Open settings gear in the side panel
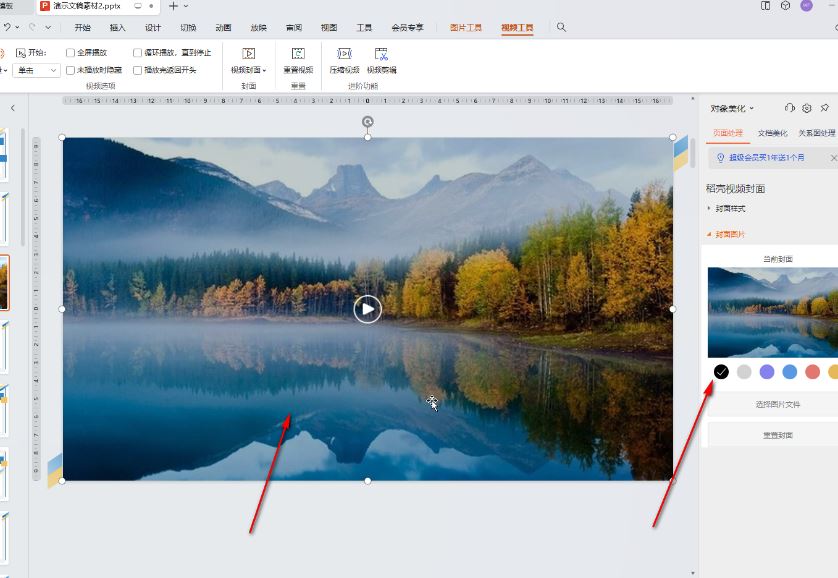 [x=807, y=108]
